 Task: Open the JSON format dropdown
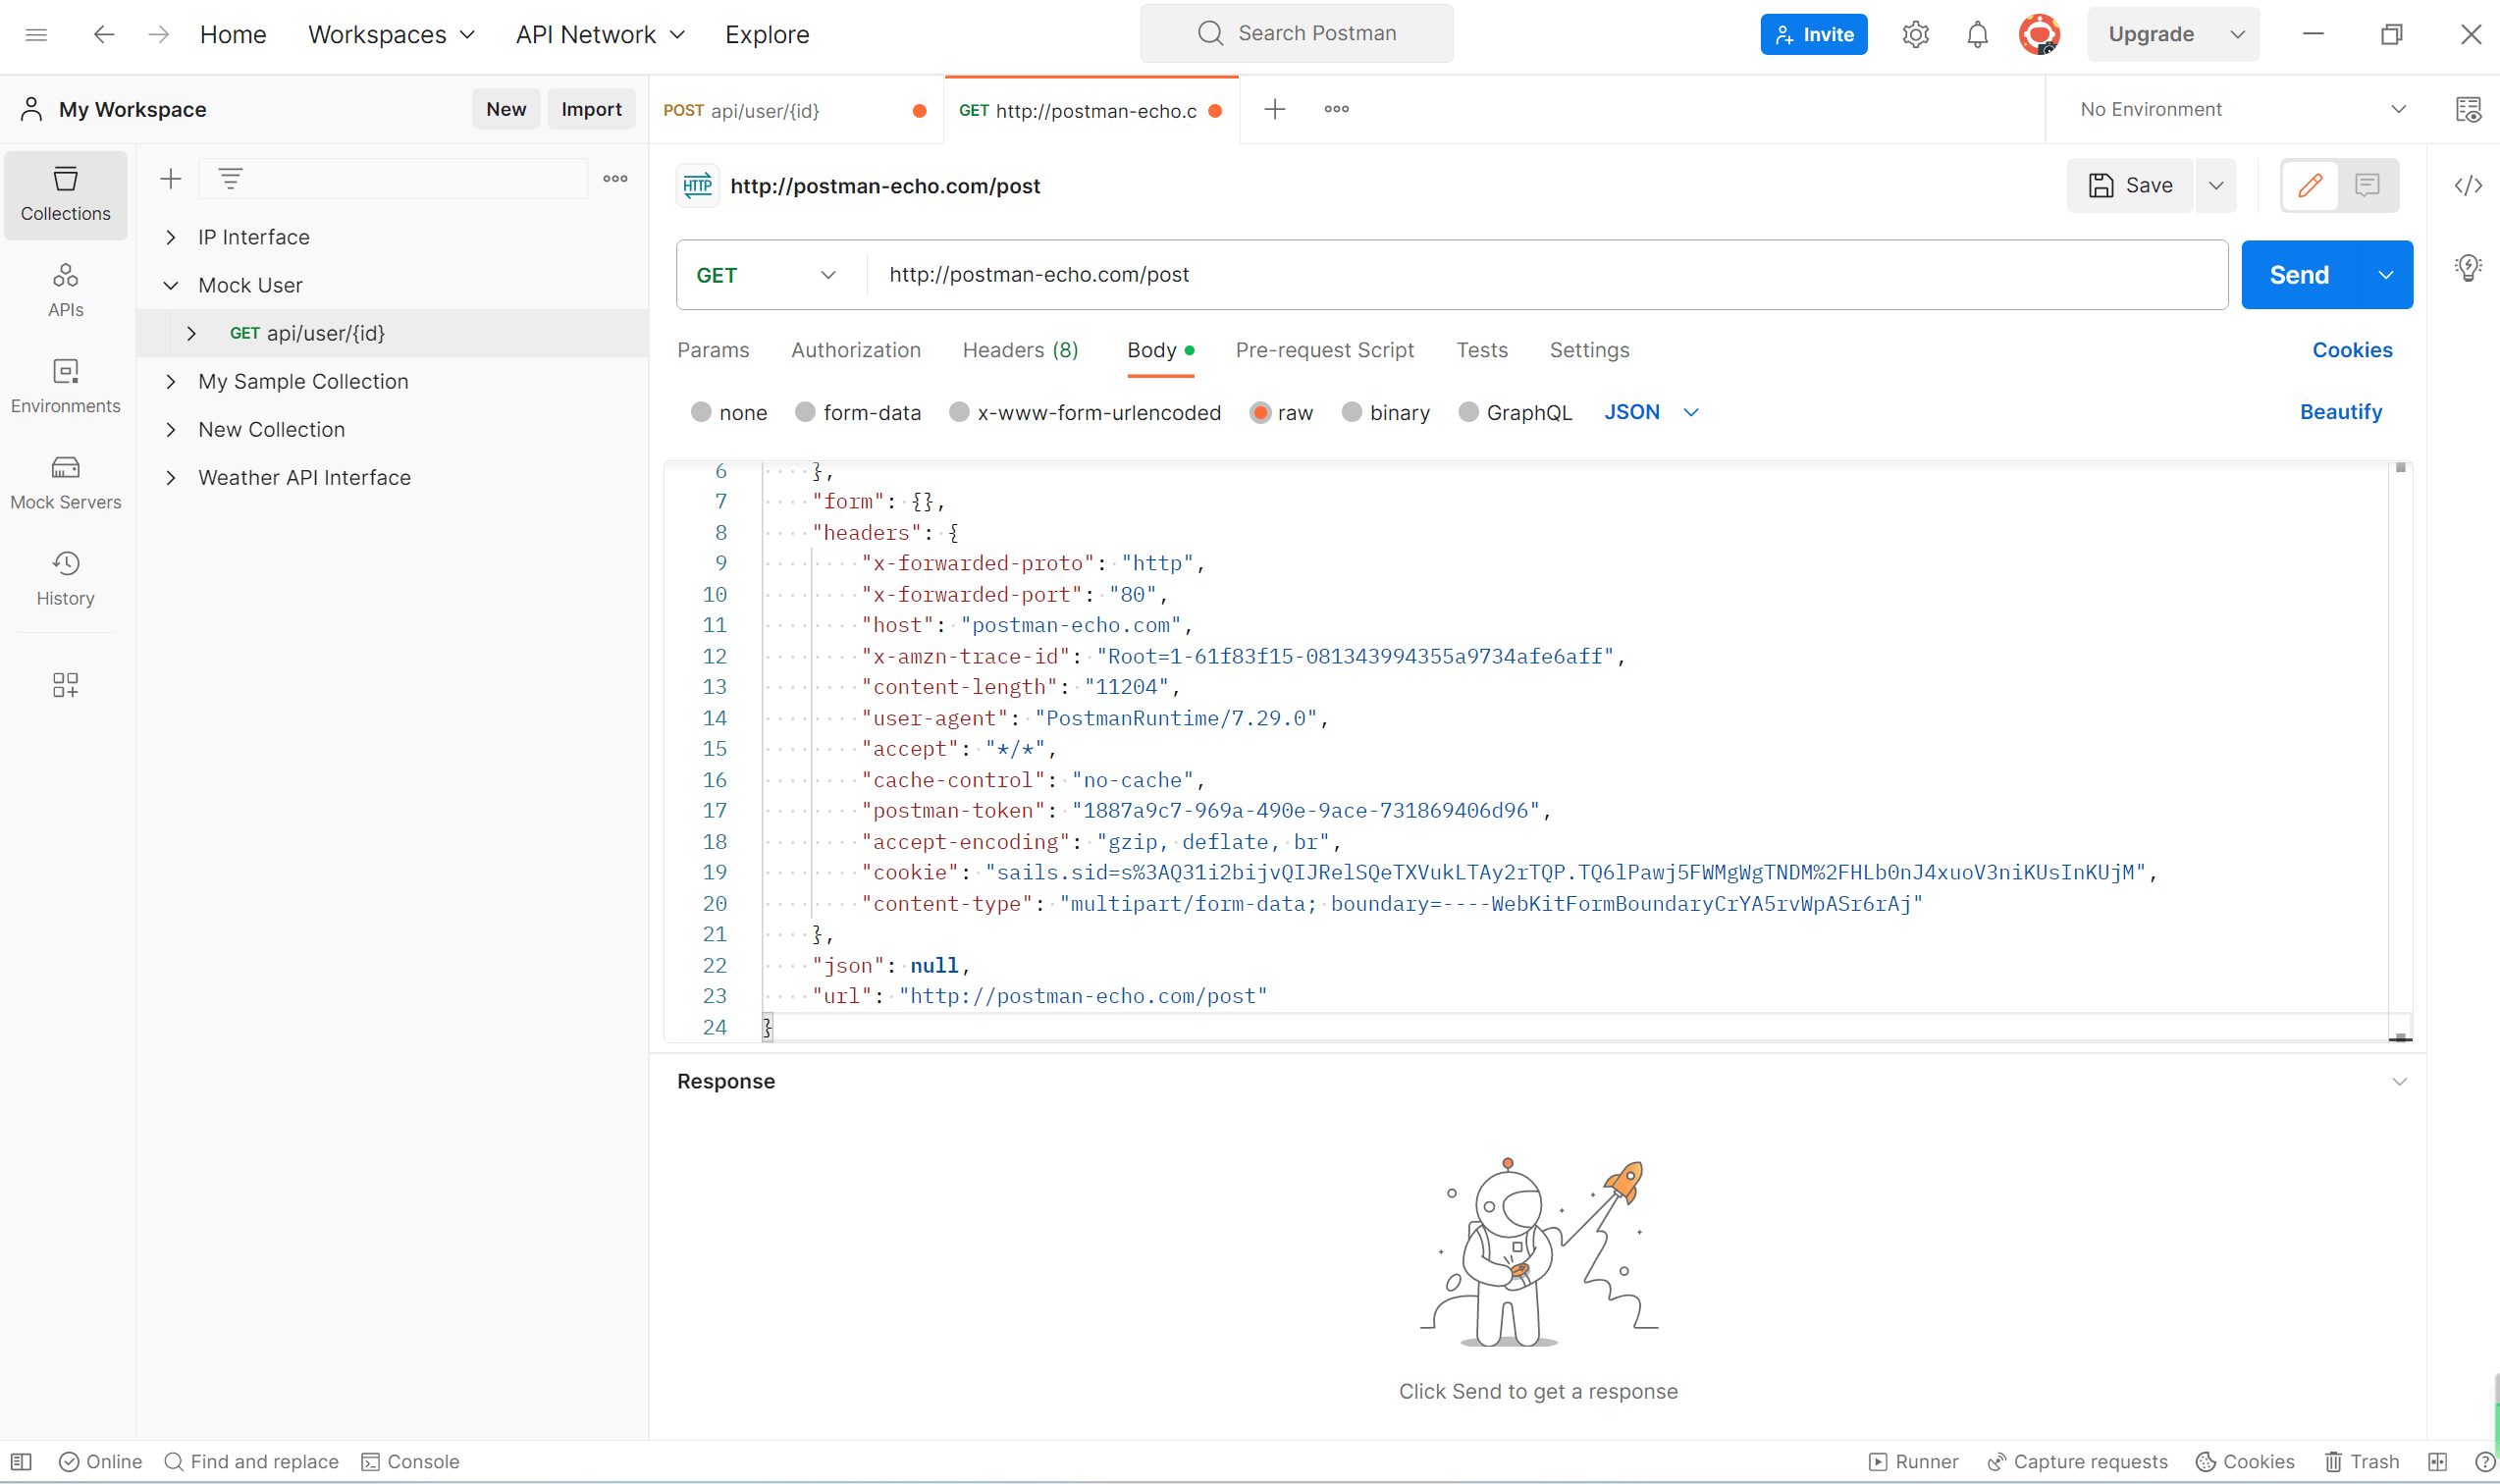point(1651,412)
